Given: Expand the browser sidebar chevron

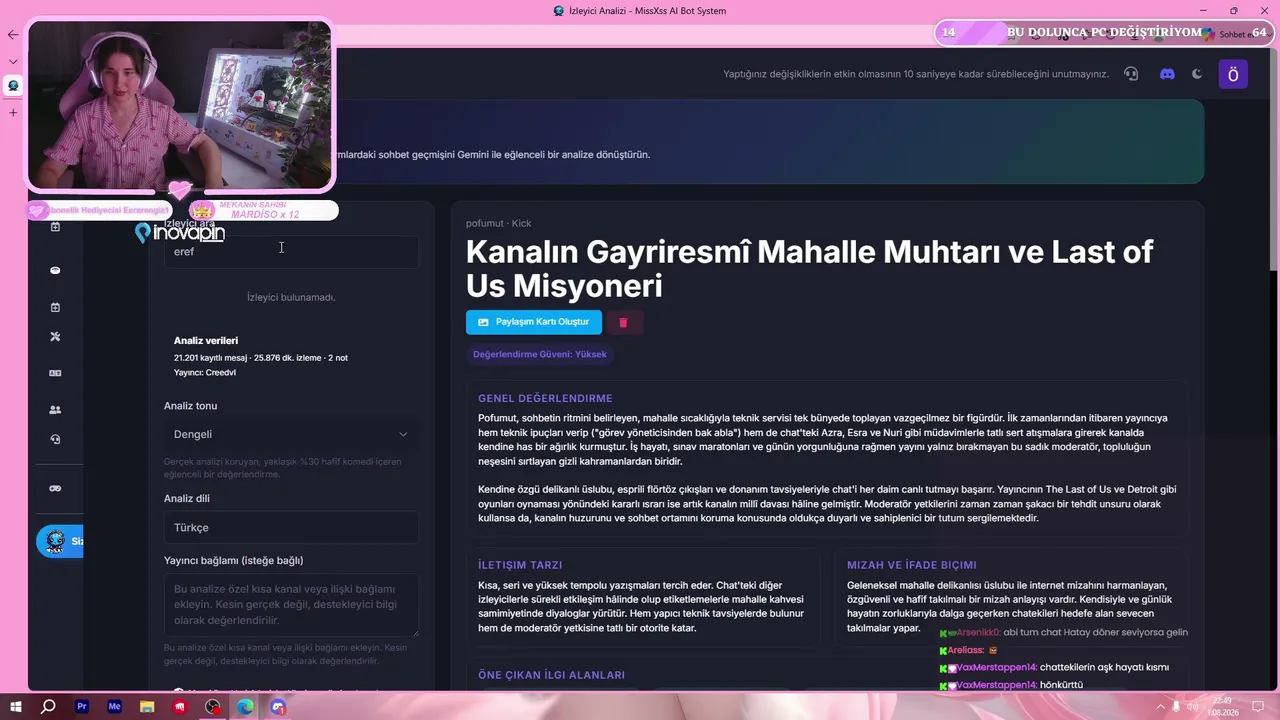Looking at the screenshot, I should click(13, 61).
